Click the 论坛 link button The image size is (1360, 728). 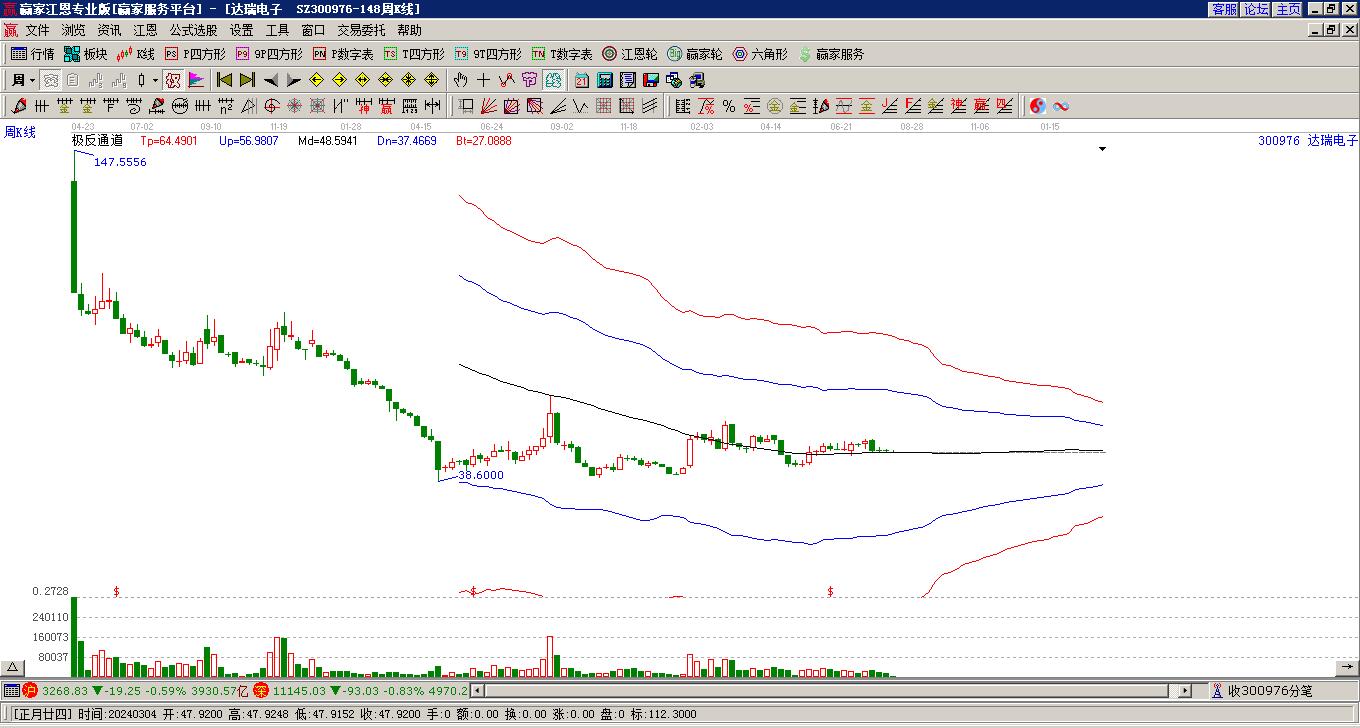point(1256,9)
